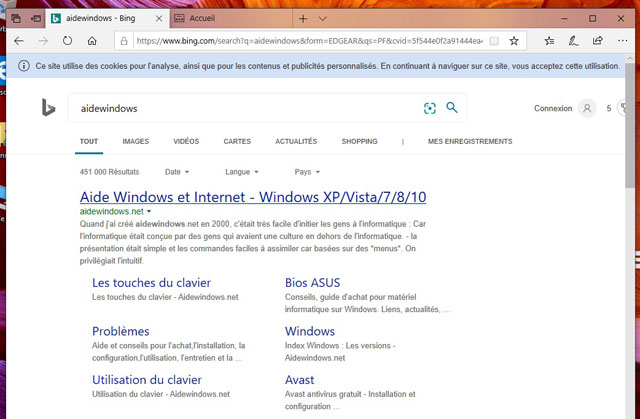Screen dimensions: 640x419
Task: Switch to the VIDÉOS tab
Action: click(x=186, y=142)
